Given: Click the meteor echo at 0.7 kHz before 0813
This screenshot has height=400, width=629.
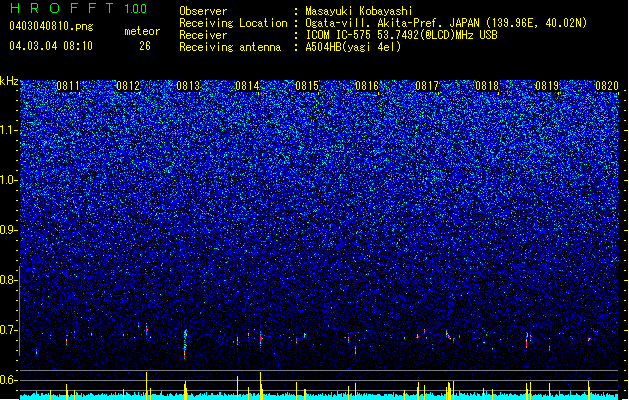Looking at the screenshot, I should click(146, 329).
